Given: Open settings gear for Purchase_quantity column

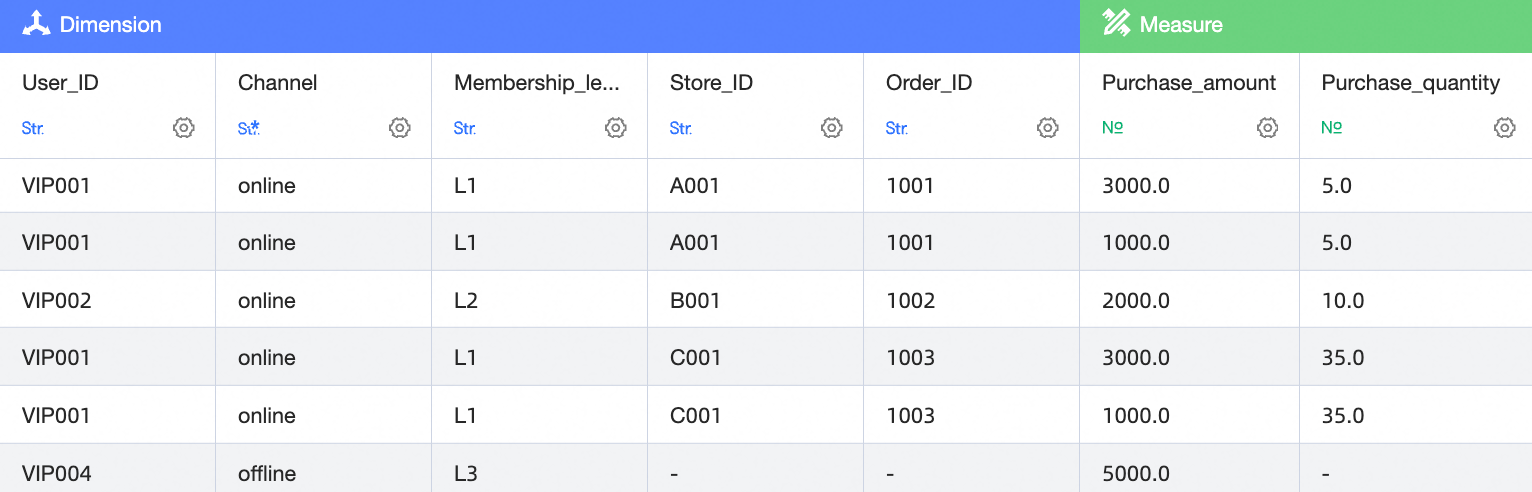Looking at the screenshot, I should [x=1505, y=128].
